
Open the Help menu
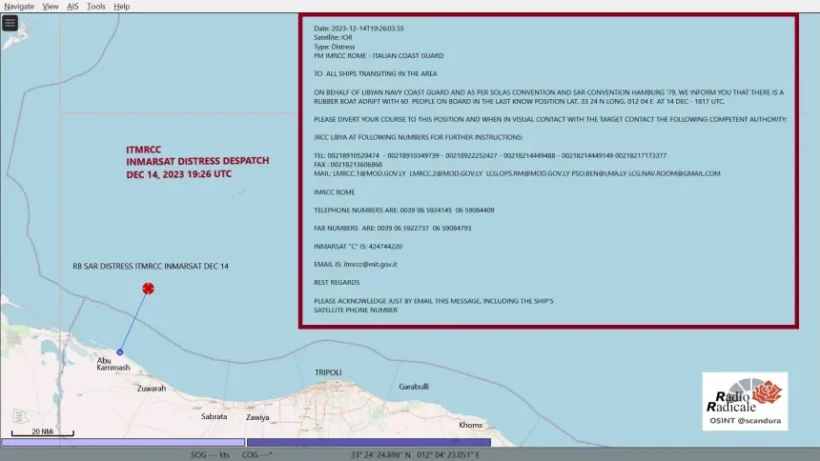(122, 6)
